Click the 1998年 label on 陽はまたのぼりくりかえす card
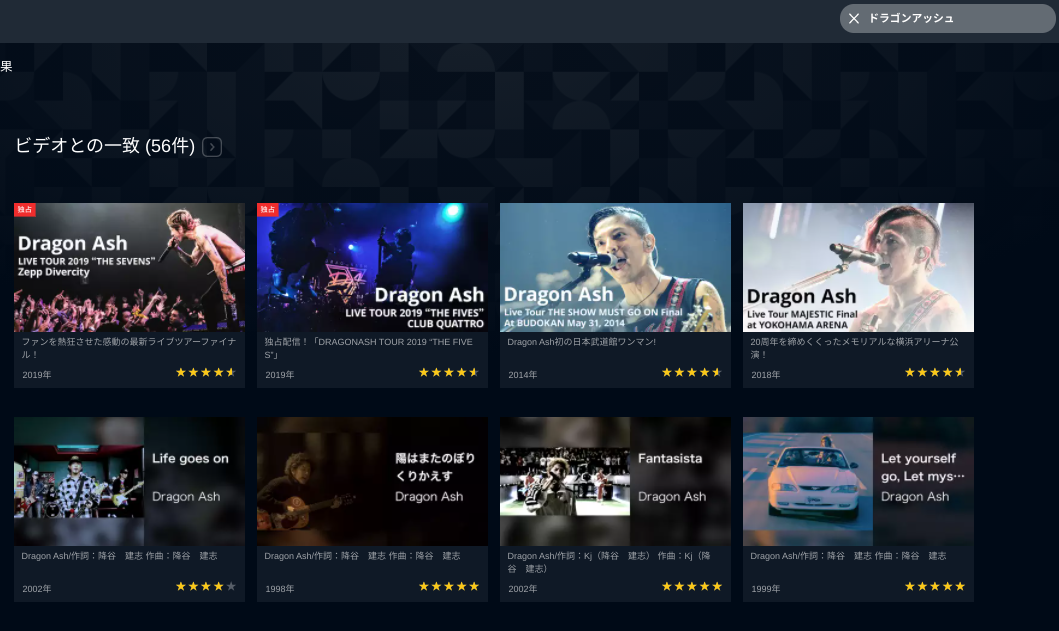1059x631 pixels. pyautogui.click(x=280, y=588)
